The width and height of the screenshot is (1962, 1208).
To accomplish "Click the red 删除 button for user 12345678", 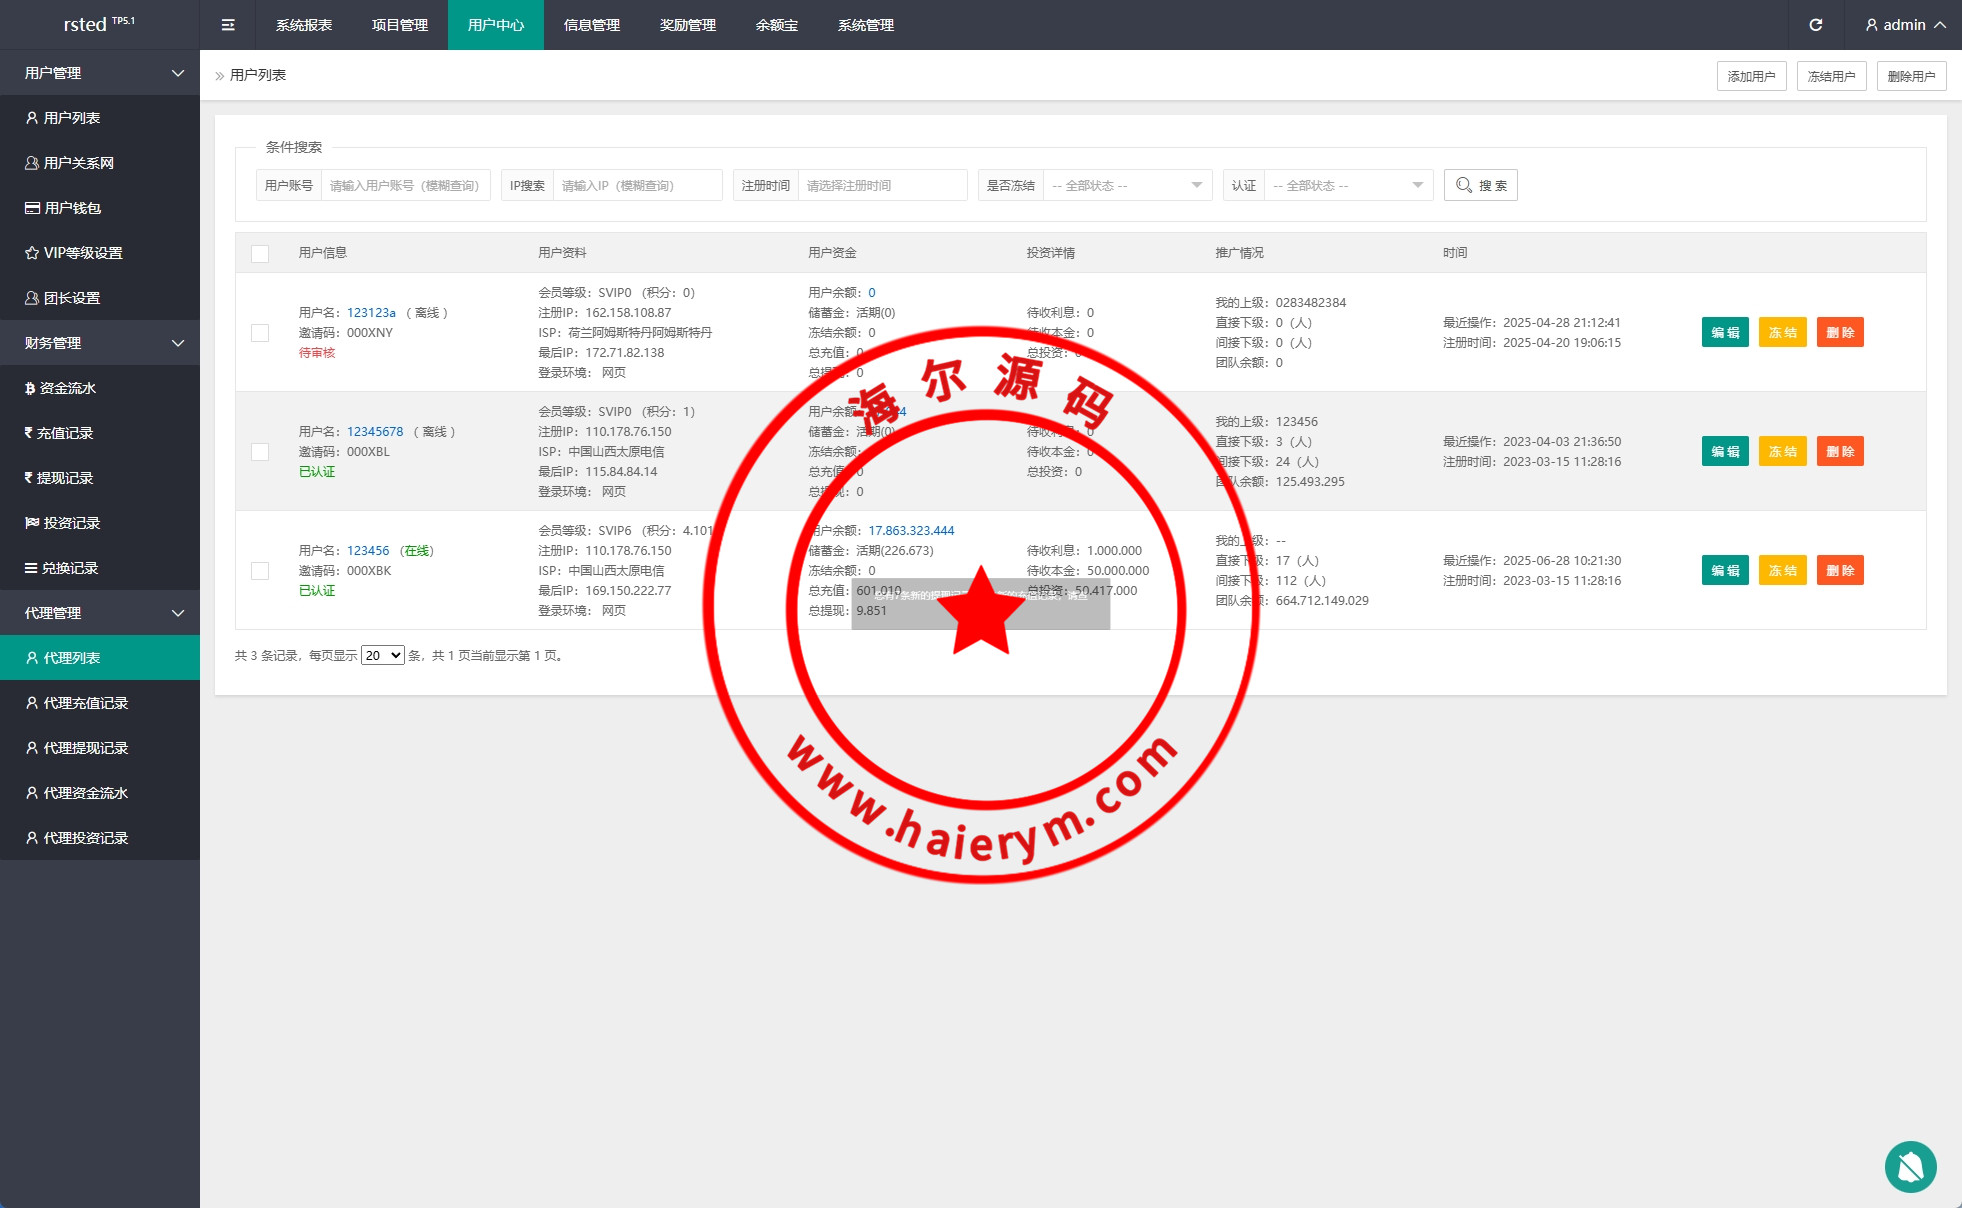I will coord(1839,452).
